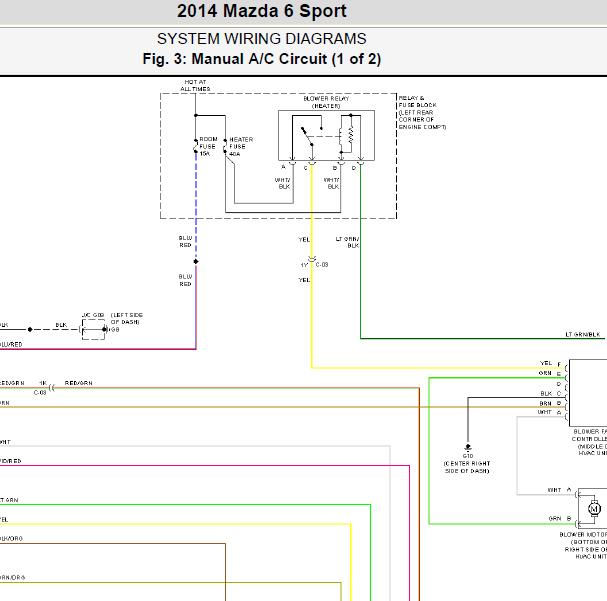Click the blower motor M symbol
Viewport: 607px width, 601px height.
(x=594, y=509)
